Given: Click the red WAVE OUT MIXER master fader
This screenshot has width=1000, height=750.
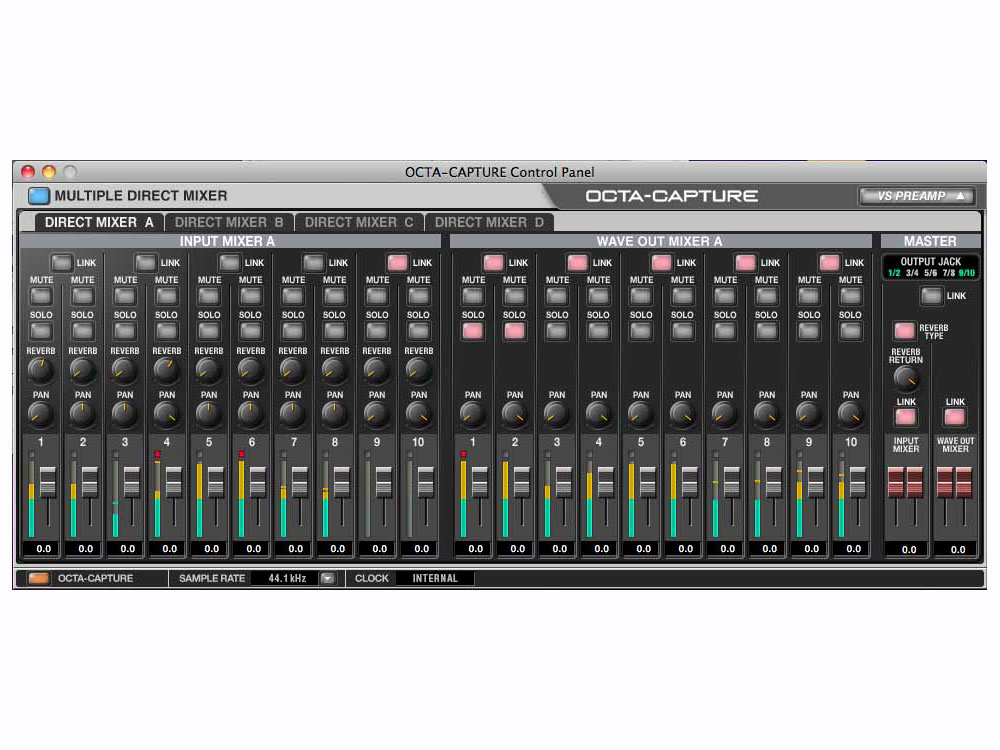Looking at the screenshot, I should click(955, 482).
